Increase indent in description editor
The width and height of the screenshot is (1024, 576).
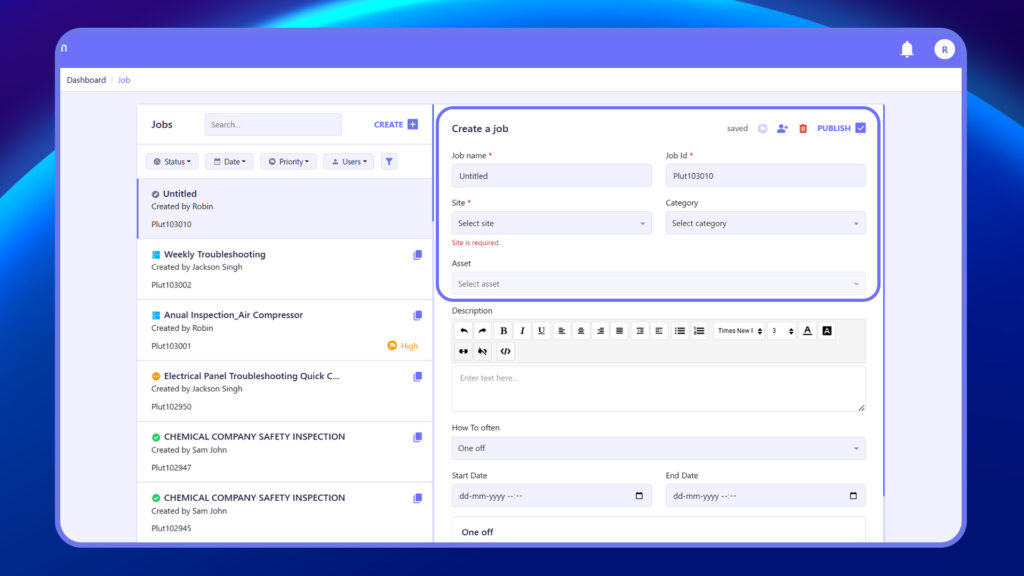[x=640, y=331]
